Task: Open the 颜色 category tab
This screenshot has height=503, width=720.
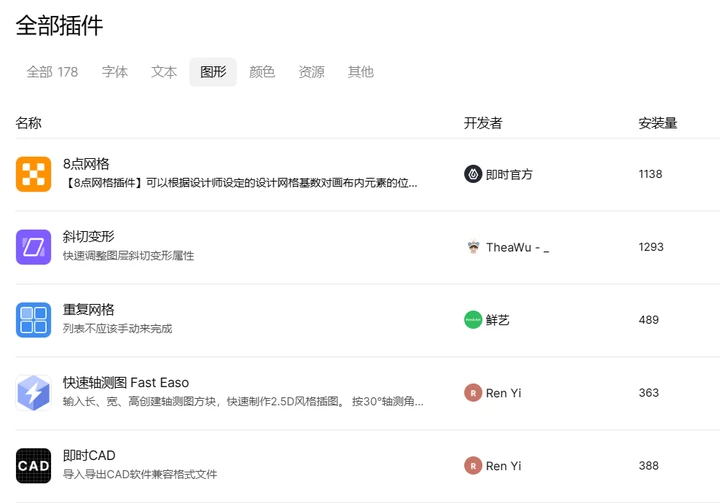Action: (262, 72)
